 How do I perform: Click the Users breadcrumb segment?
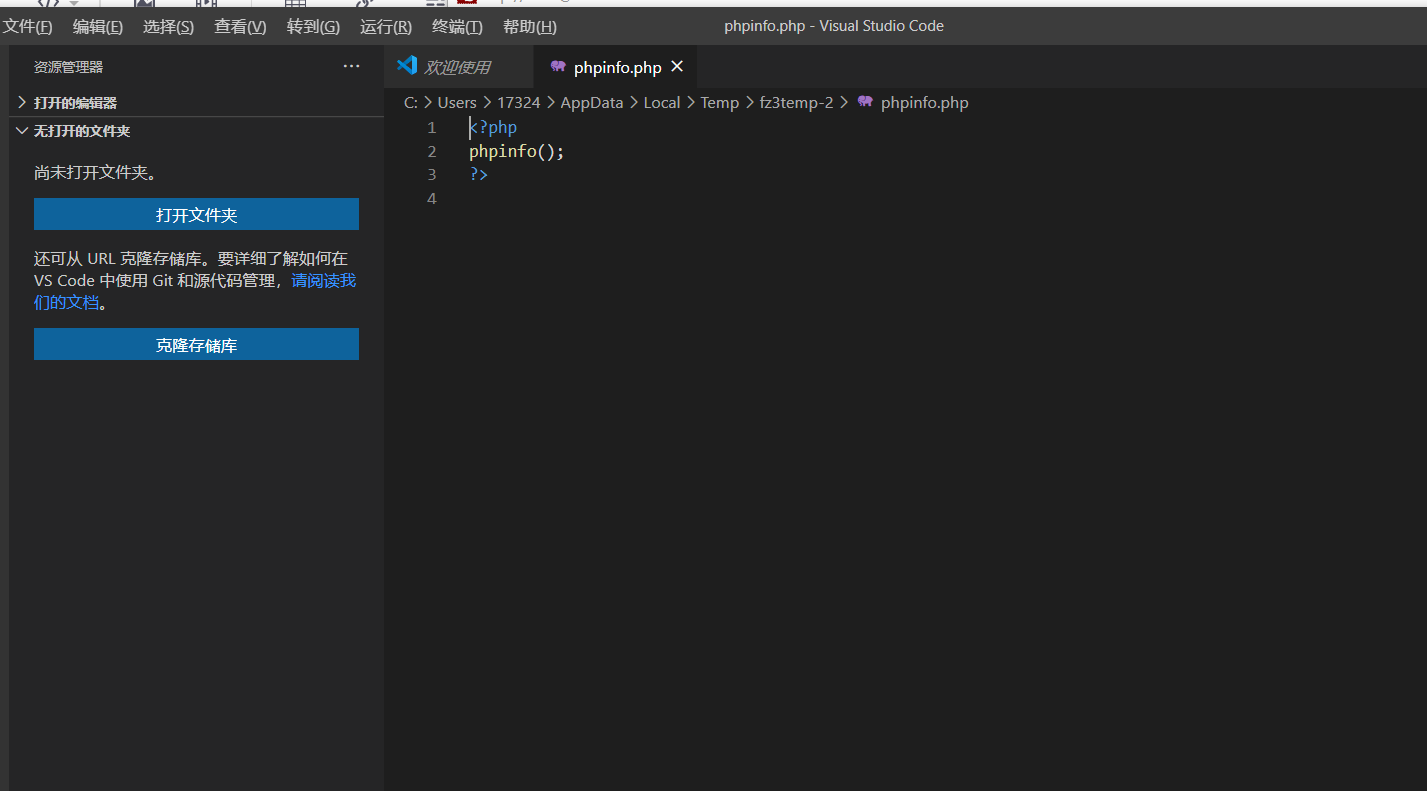point(457,102)
